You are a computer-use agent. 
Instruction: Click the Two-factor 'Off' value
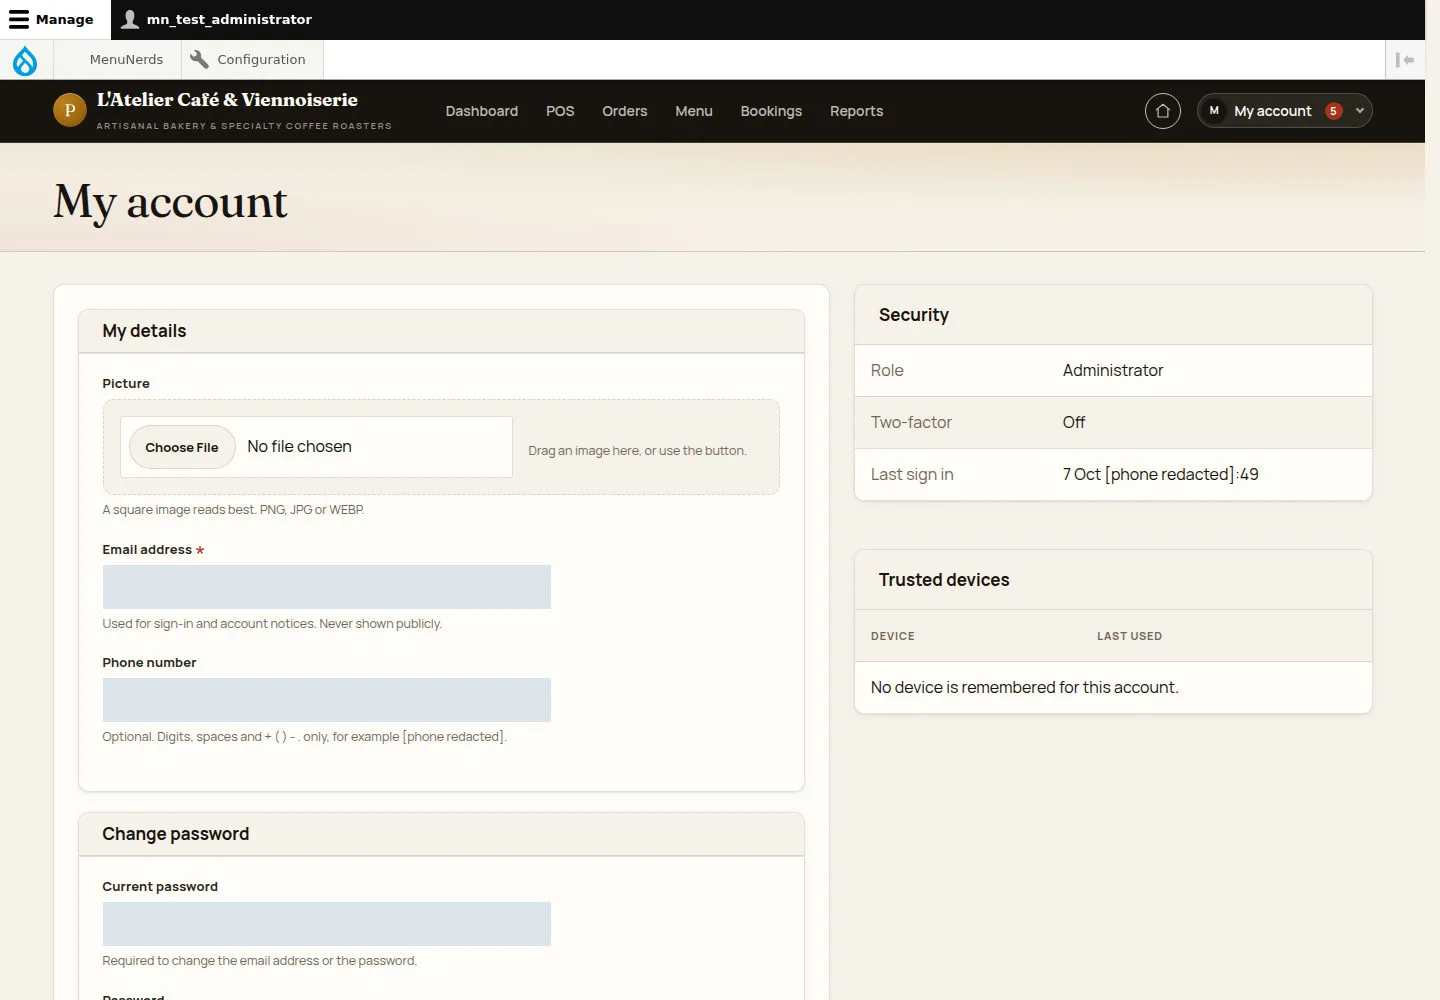coord(1074,423)
